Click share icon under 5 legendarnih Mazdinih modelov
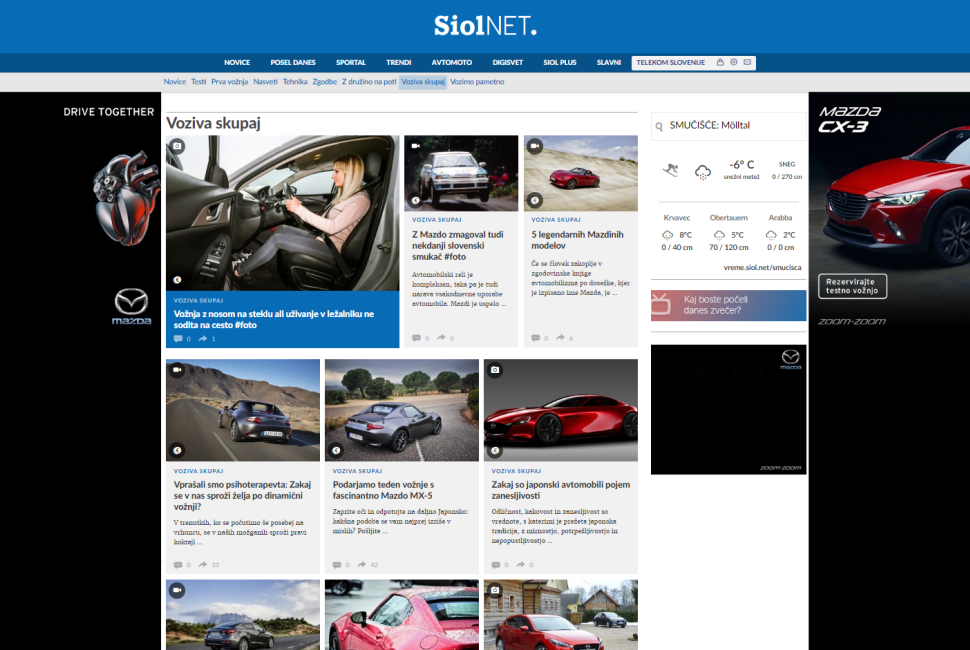970x650 pixels. [560, 338]
